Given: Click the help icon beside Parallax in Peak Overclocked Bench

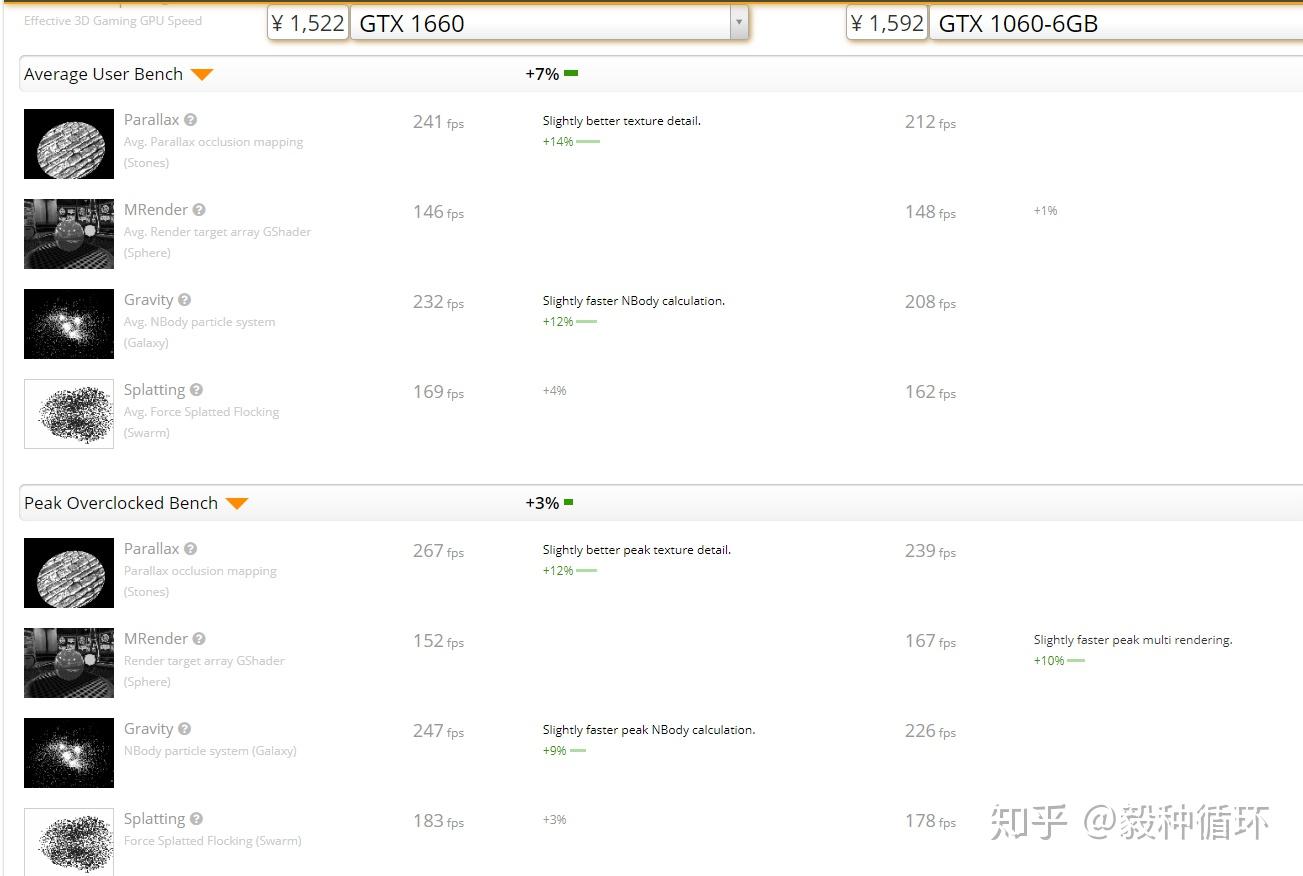Looking at the screenshot, I should tap(190, 549).
